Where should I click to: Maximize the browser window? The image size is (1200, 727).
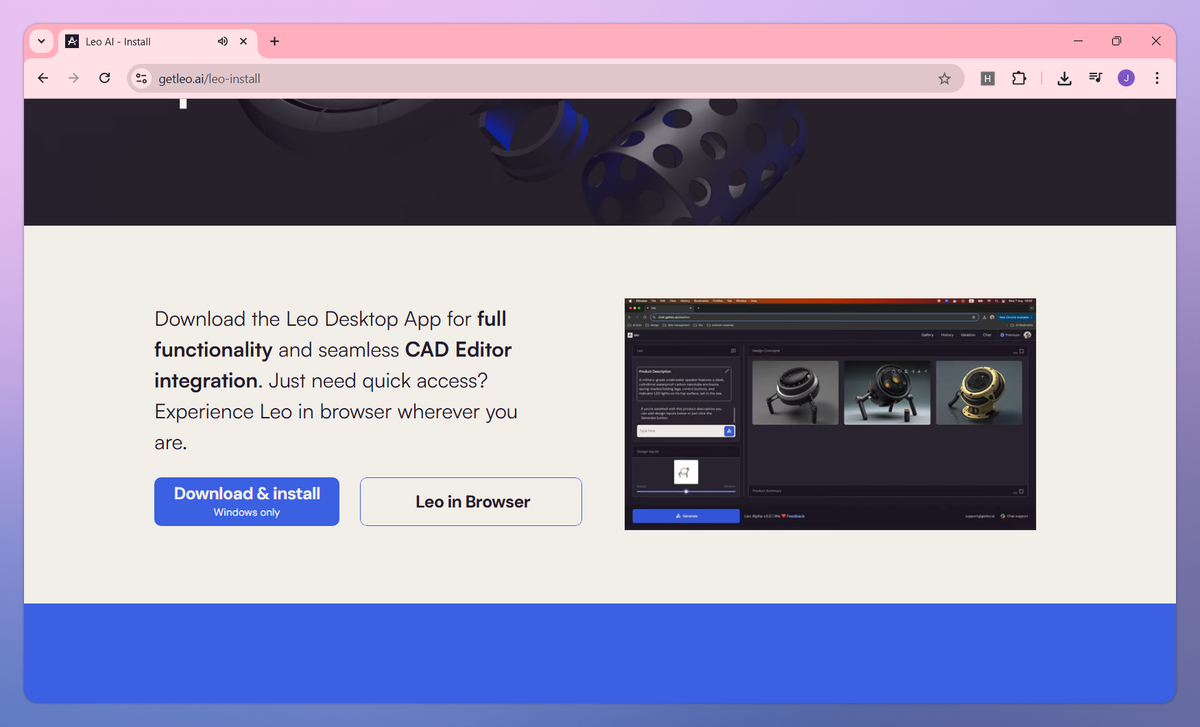1117,41
